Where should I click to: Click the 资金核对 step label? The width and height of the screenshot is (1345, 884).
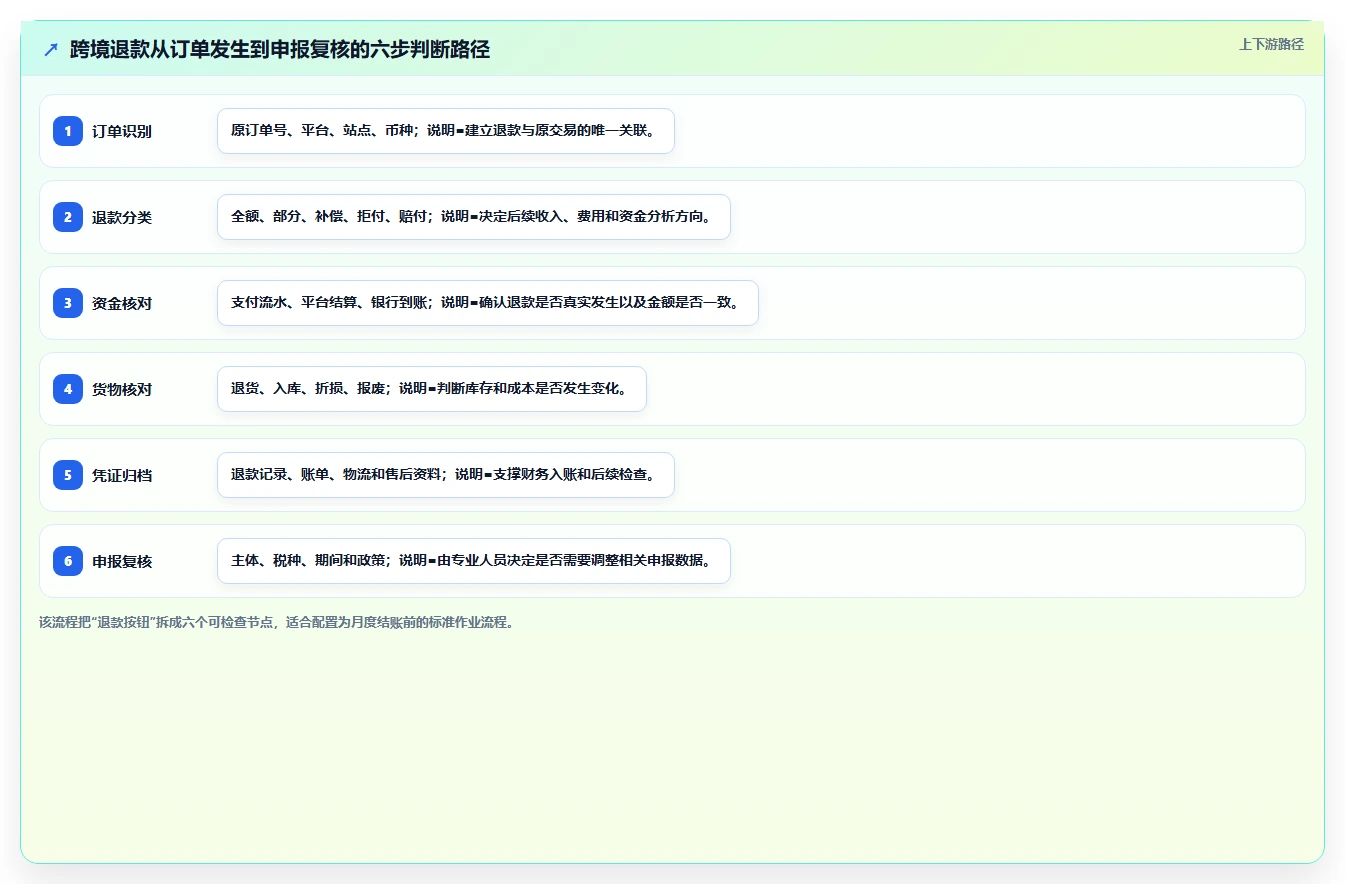122,303
